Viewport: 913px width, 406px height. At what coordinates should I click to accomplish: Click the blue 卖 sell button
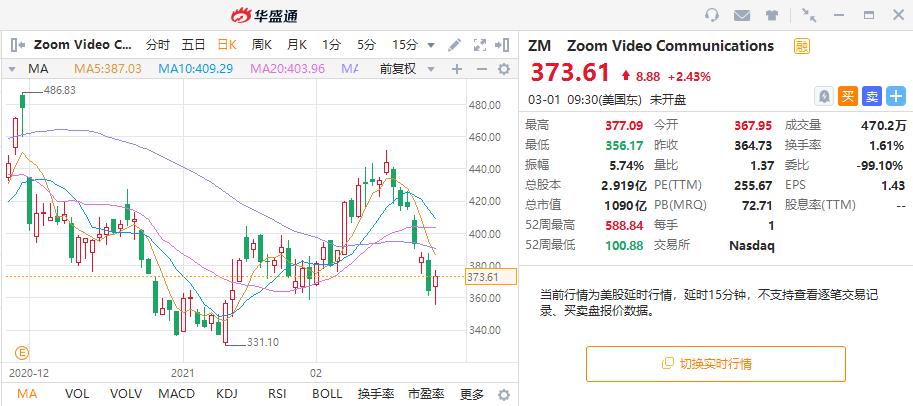point(872,97)
